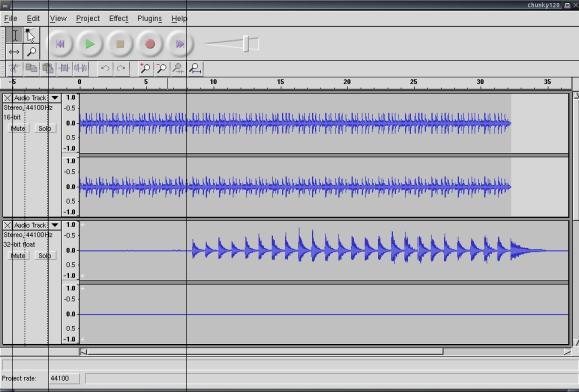The width and height of the screenshot is (579, 392).
Task: Start recording with the red Record button
Action: [150, 44]
